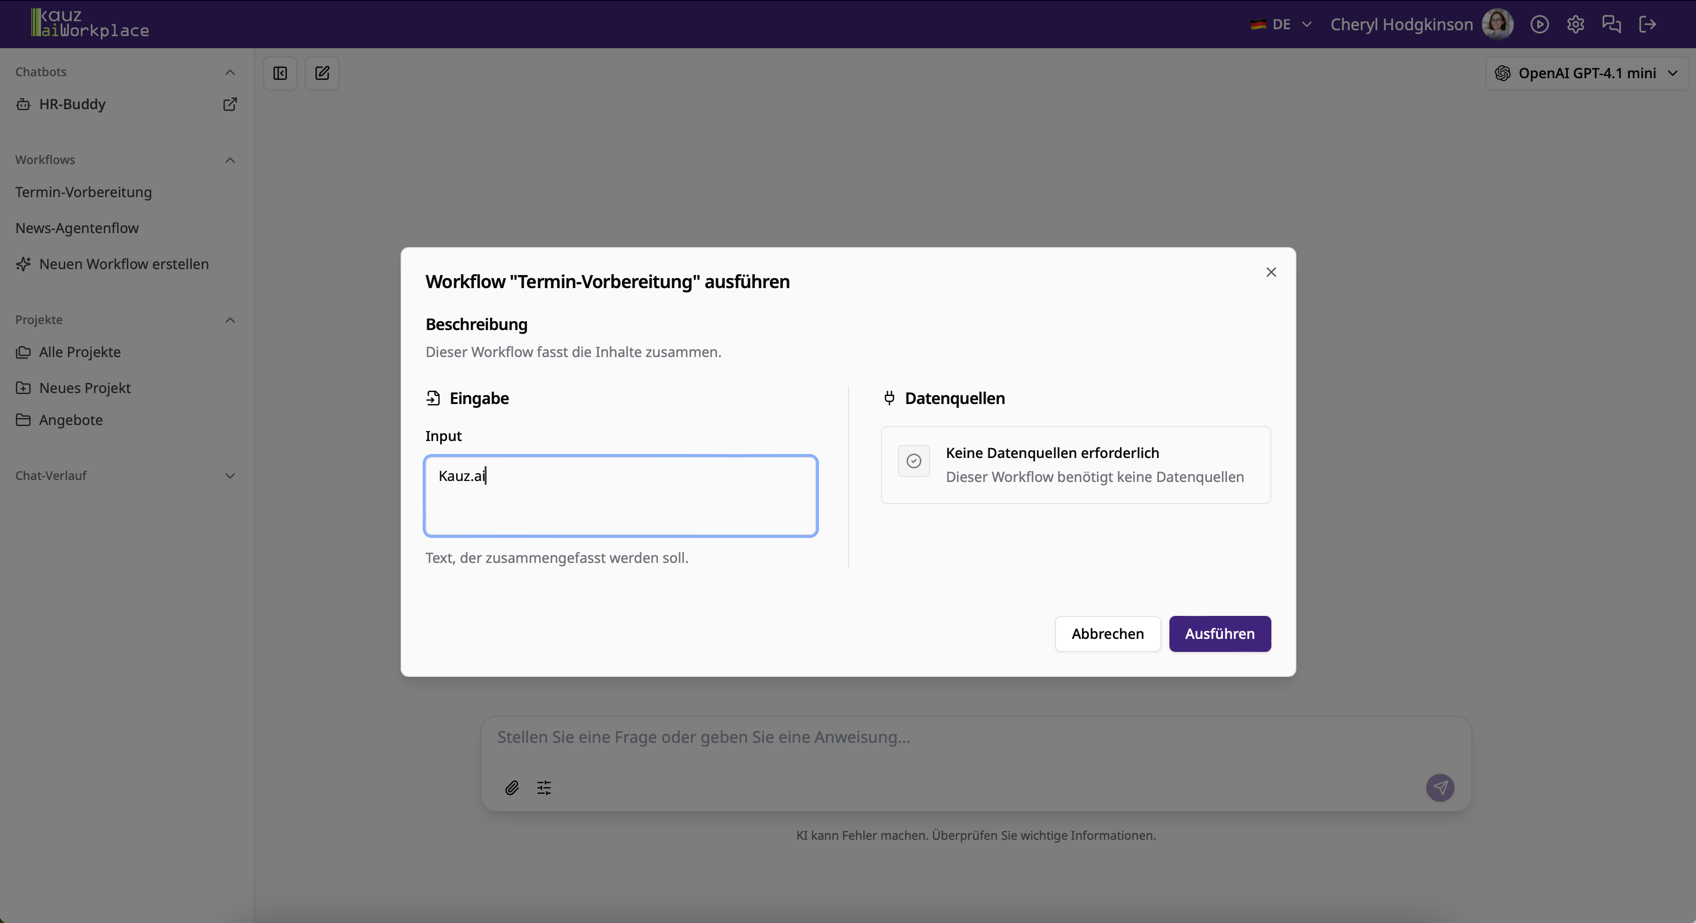Play the tutorial video icon in header
This screenshot has height=923, width=1696.
point(1539,23)
